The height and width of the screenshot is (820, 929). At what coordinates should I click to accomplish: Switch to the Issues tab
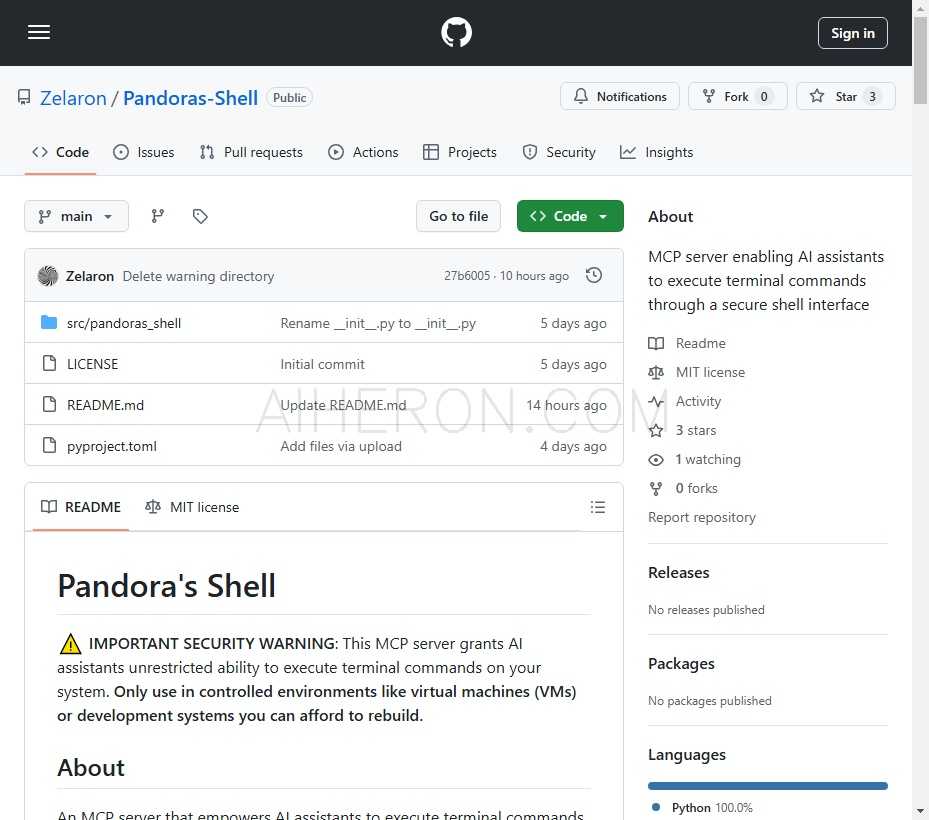coord(144,152)
